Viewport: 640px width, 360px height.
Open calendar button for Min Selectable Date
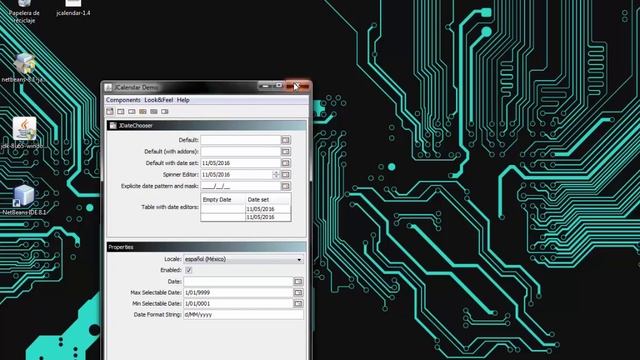(298, 303)
